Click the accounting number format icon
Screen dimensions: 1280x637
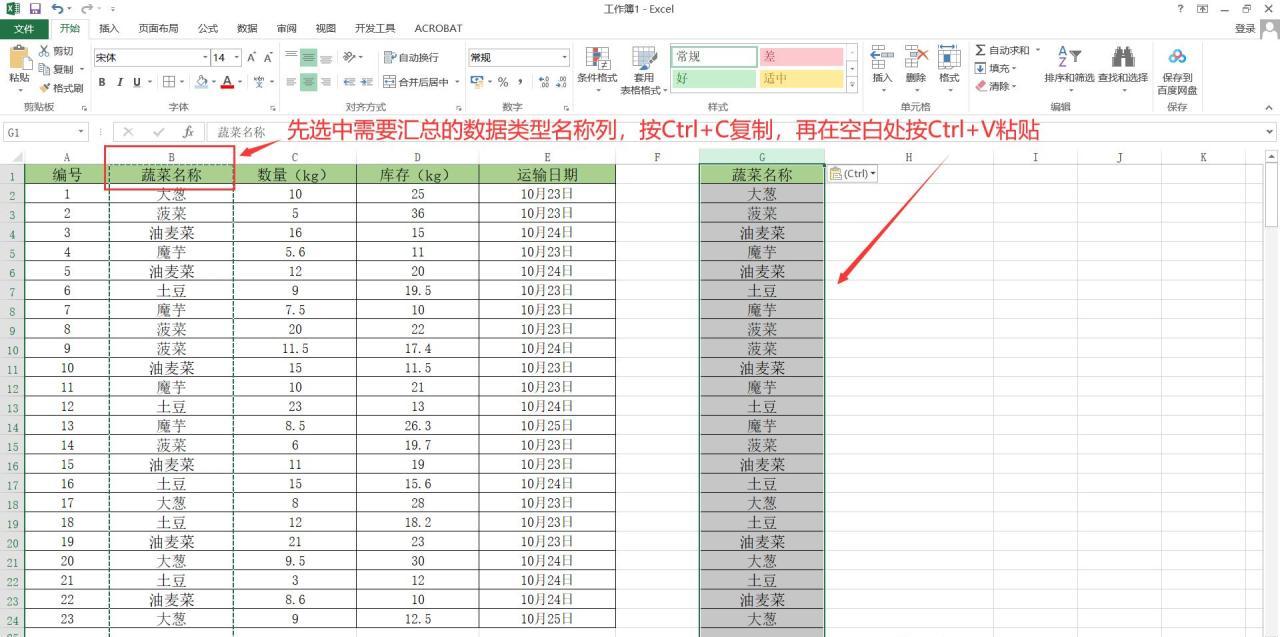pyautogui.click(x=476, y=82)
